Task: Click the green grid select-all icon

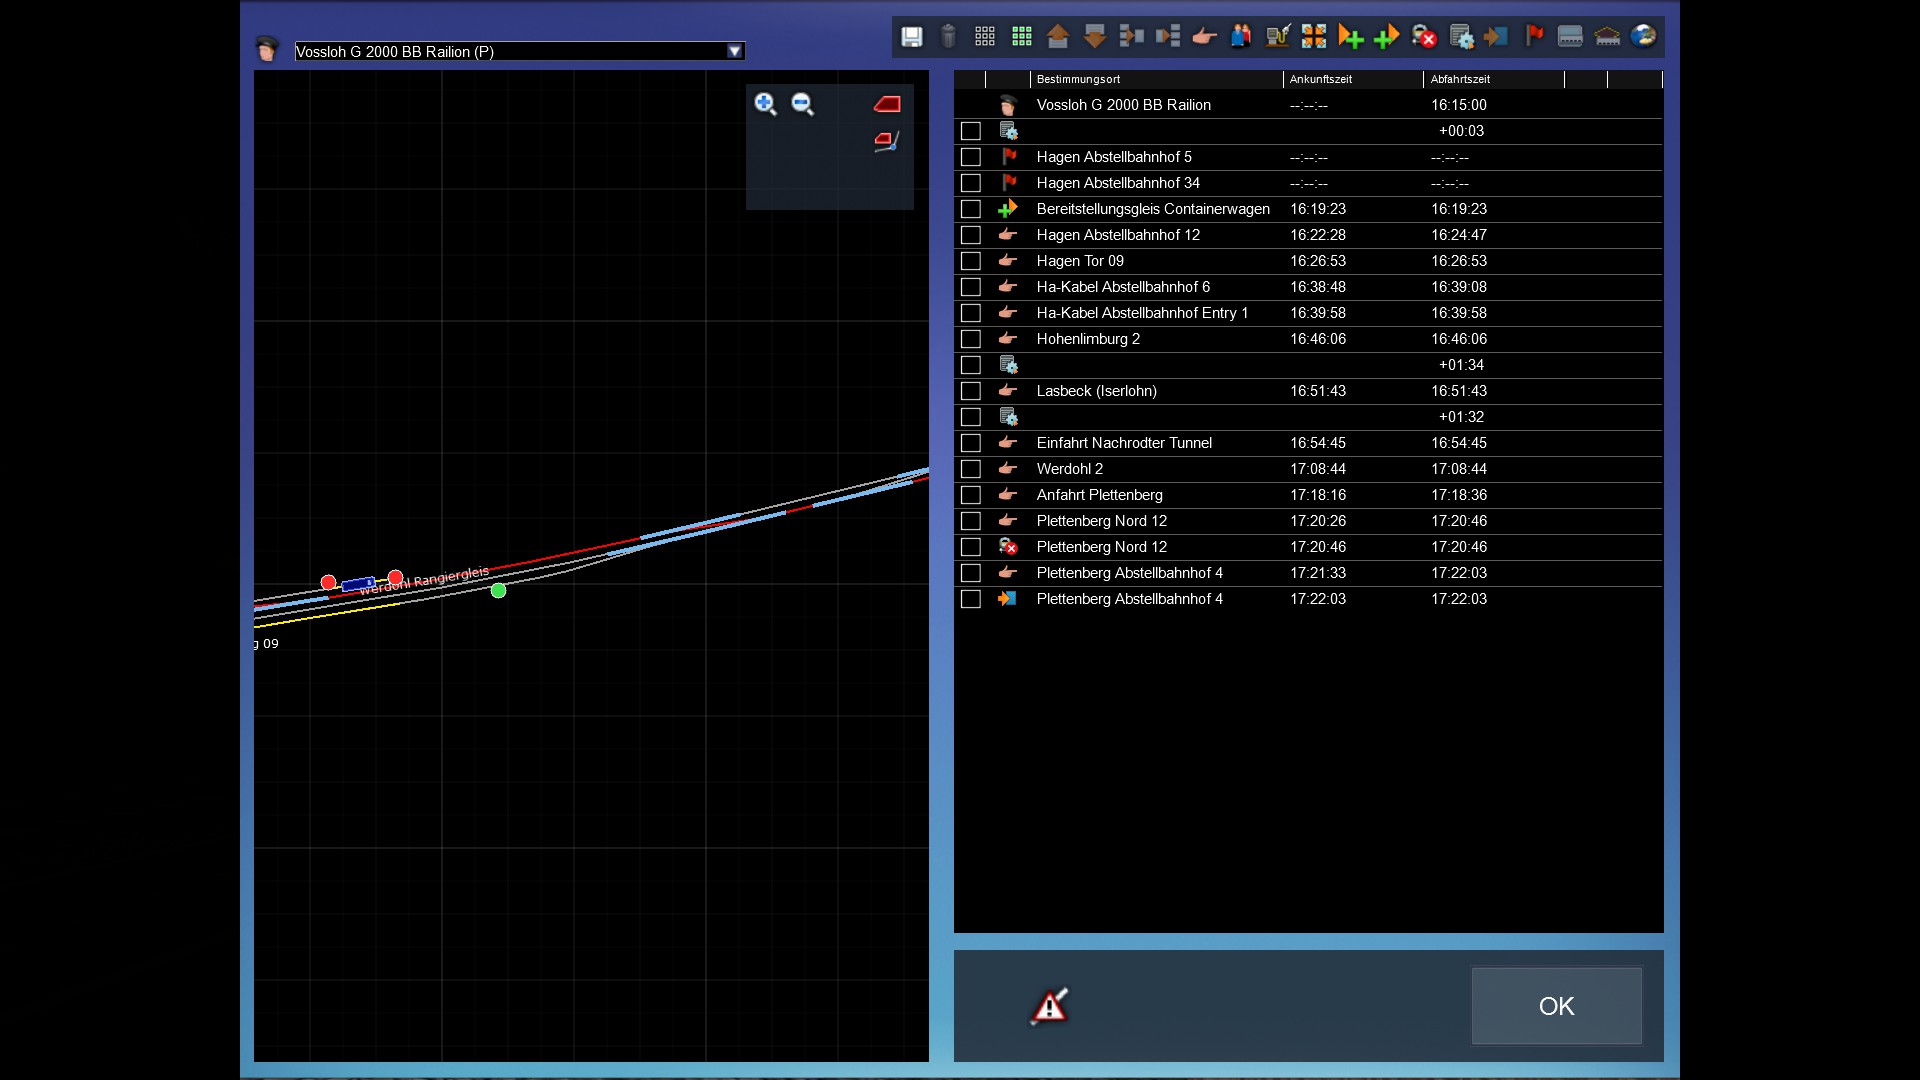Action: 1021,37
